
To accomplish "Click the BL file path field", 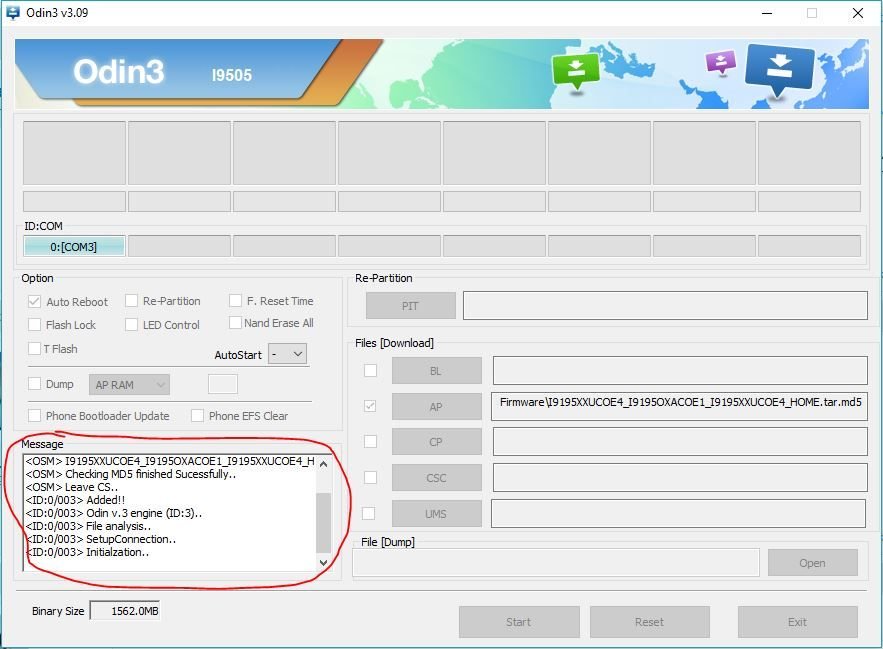I will pyautogui.click(x=680, y=370).
